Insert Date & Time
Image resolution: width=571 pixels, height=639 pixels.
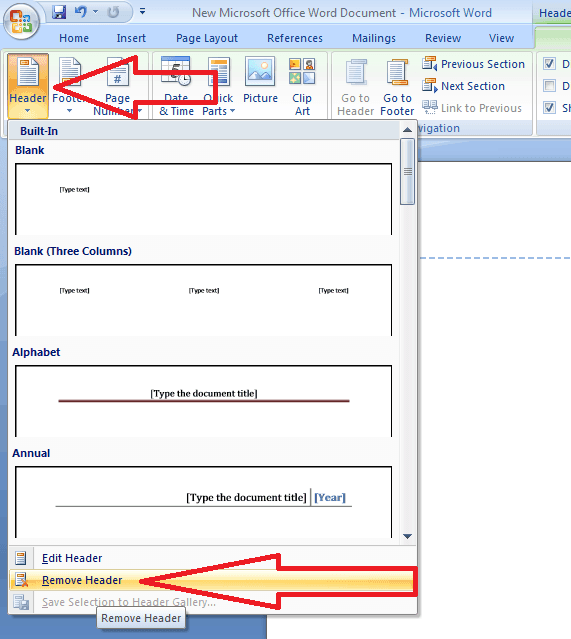176,86
